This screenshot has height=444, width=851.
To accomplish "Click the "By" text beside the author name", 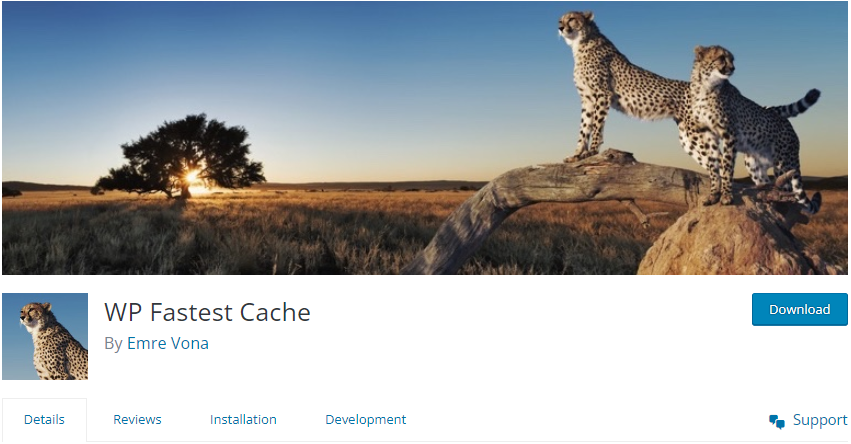I will (x=113, y=344).
